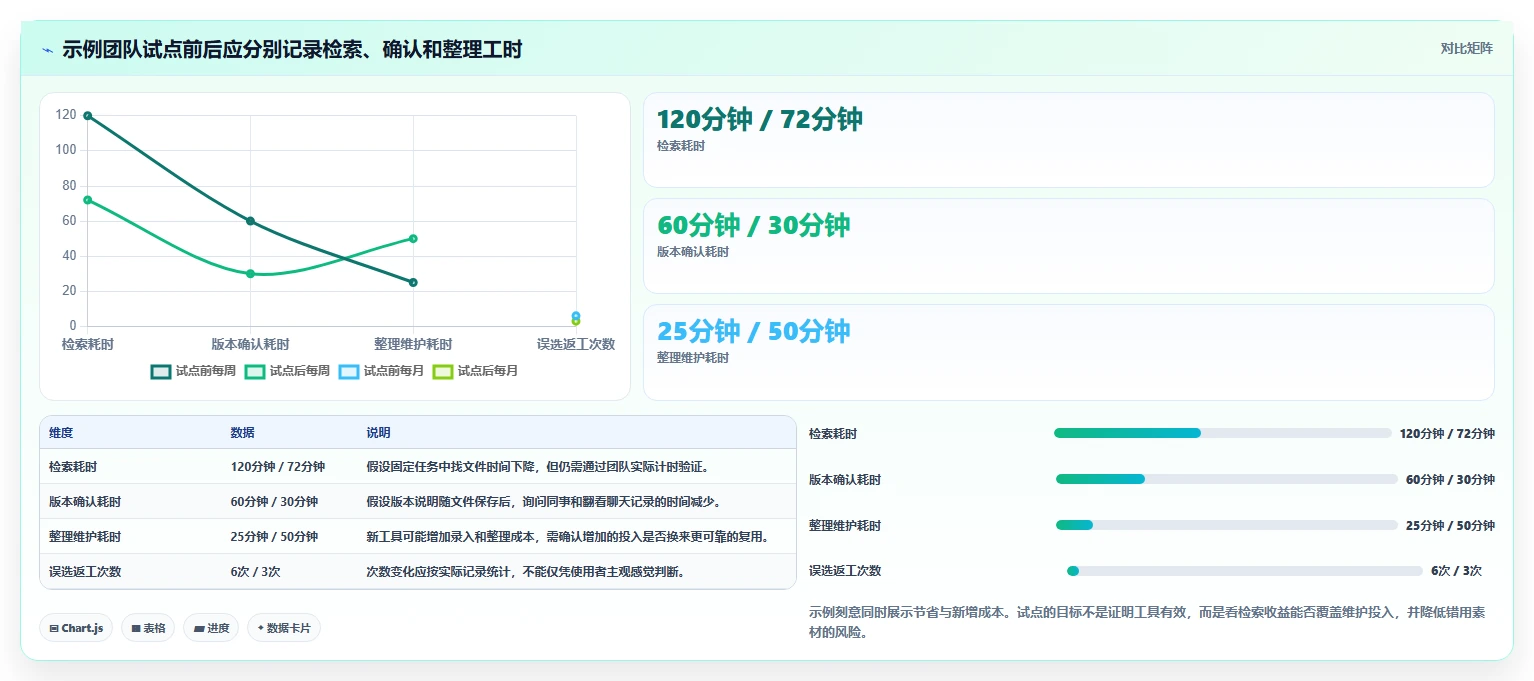Click the 6次 / 3次 progress value label
The image size is (1534, 681).
(x=1456, y=571)
